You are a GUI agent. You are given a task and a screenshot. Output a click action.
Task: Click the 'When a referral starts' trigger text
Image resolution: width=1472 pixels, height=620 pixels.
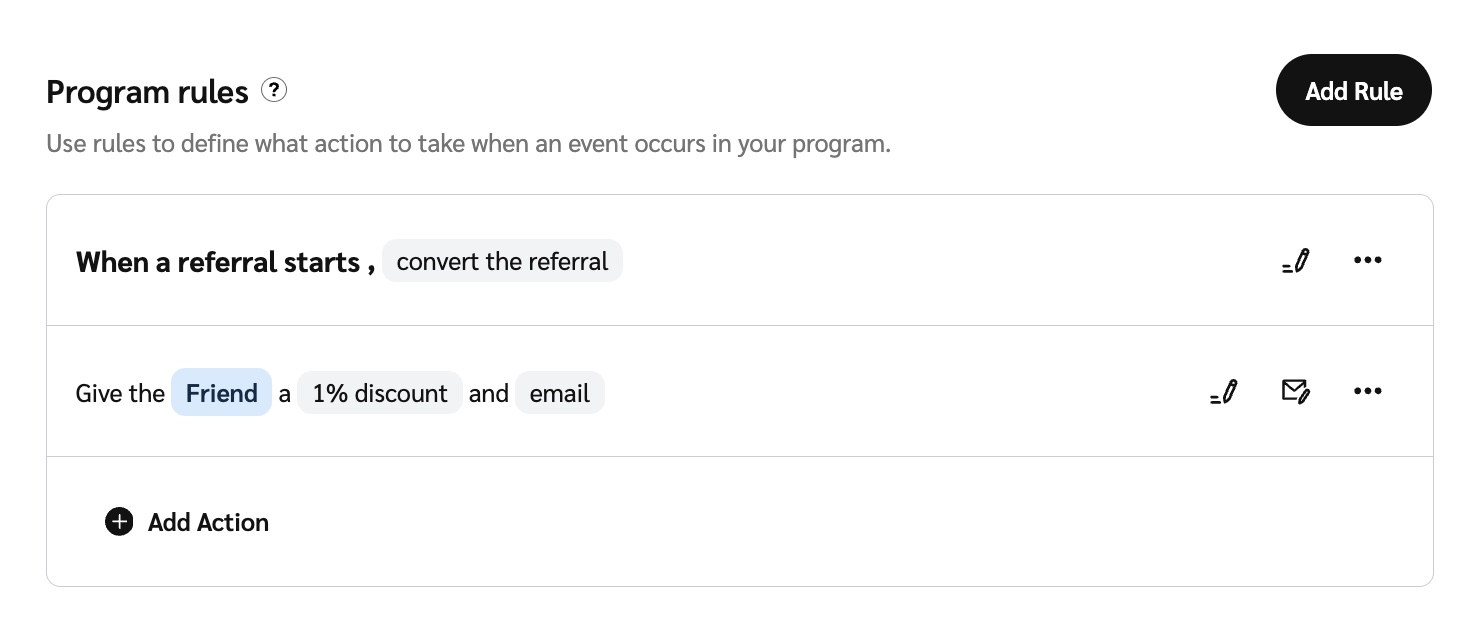click(218, 262)
